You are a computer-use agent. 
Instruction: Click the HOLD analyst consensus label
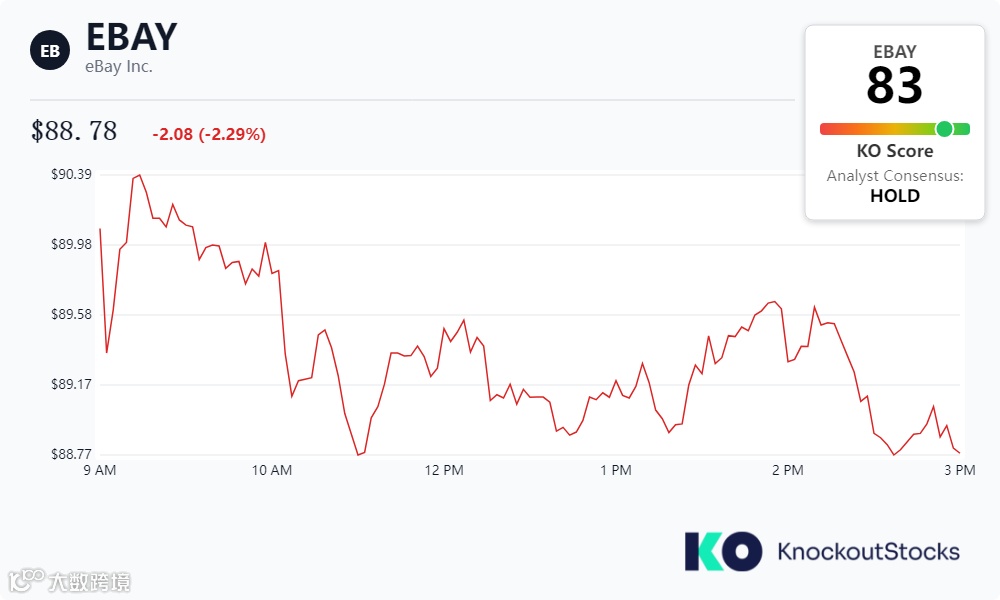pyautogui.click(x=895, y=196)
